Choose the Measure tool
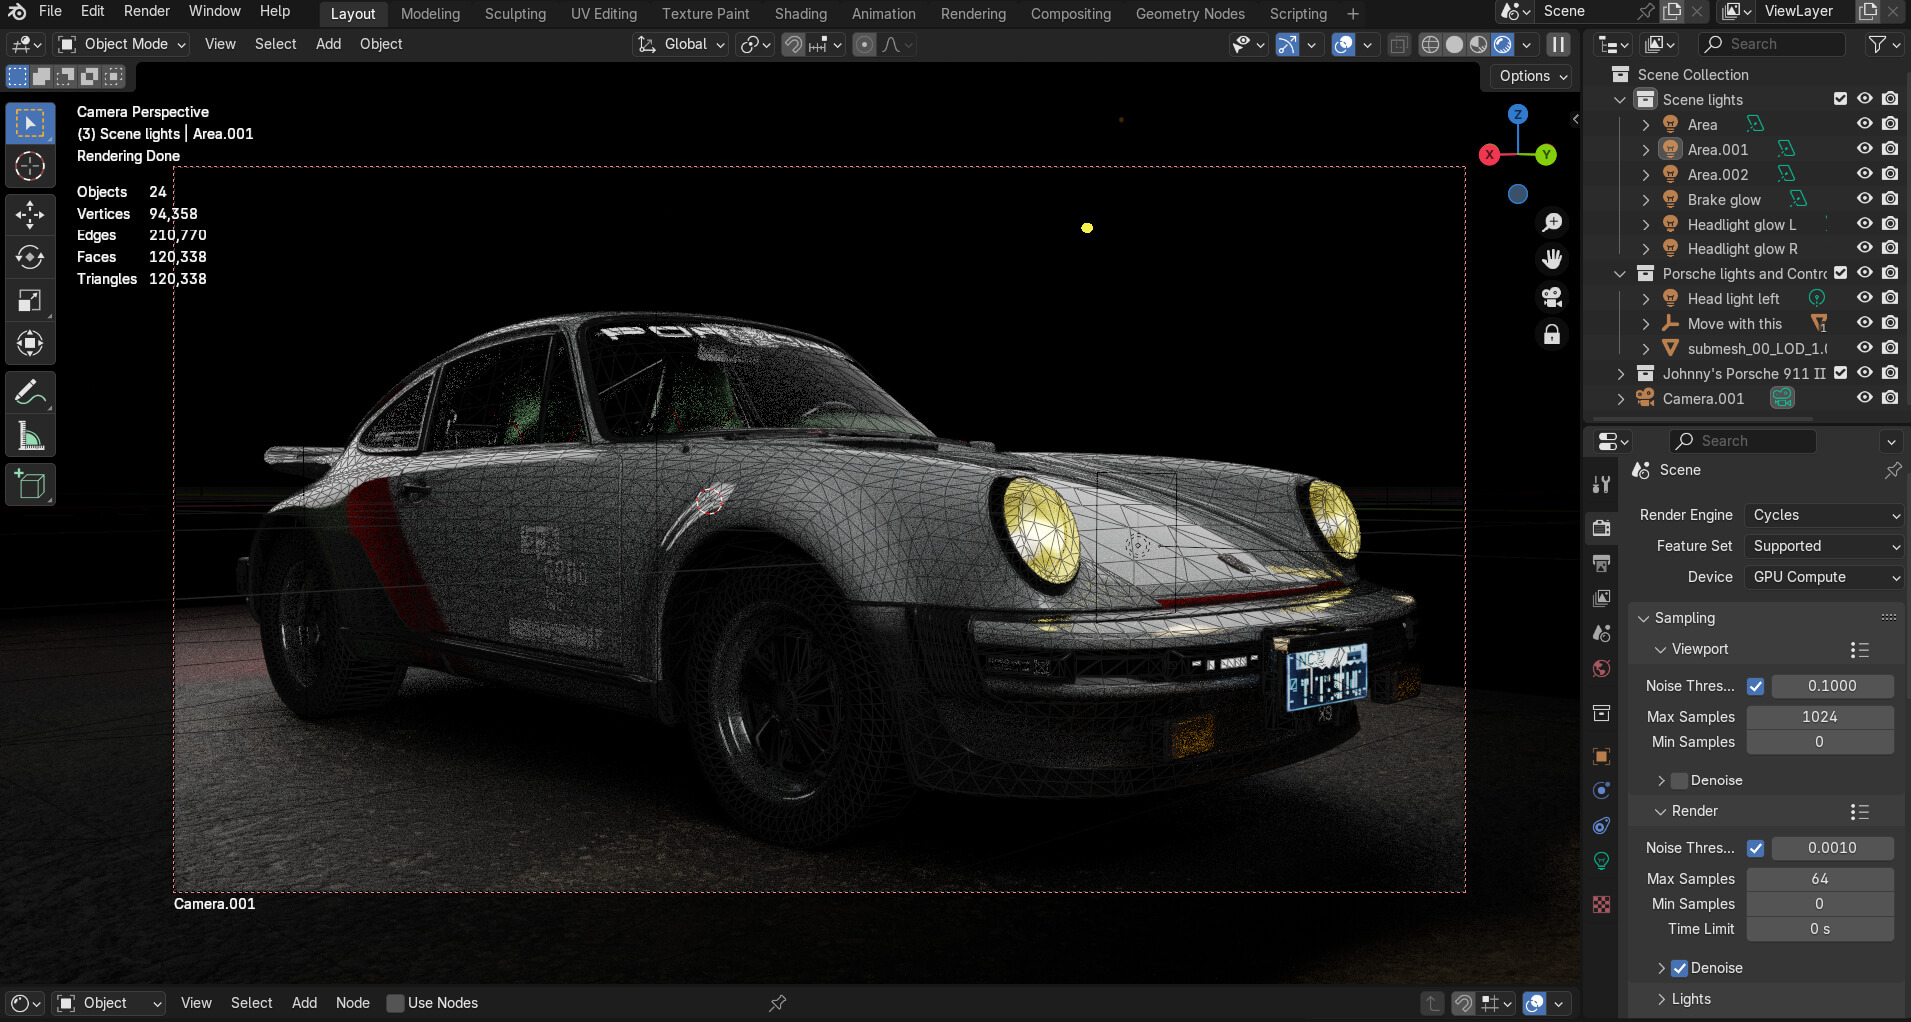 tap(30, 436)
